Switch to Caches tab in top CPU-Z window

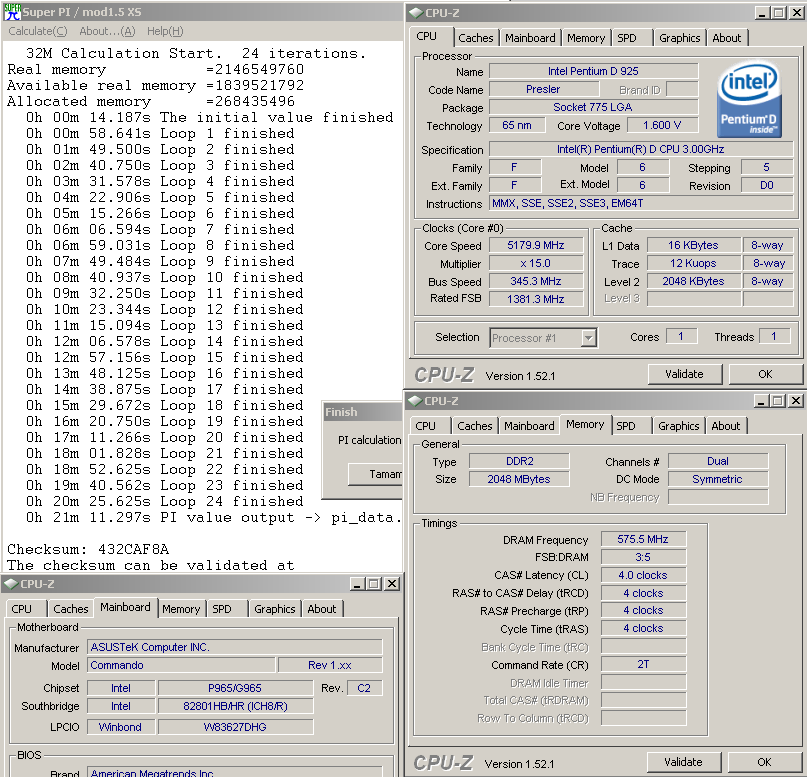point(476,38)
